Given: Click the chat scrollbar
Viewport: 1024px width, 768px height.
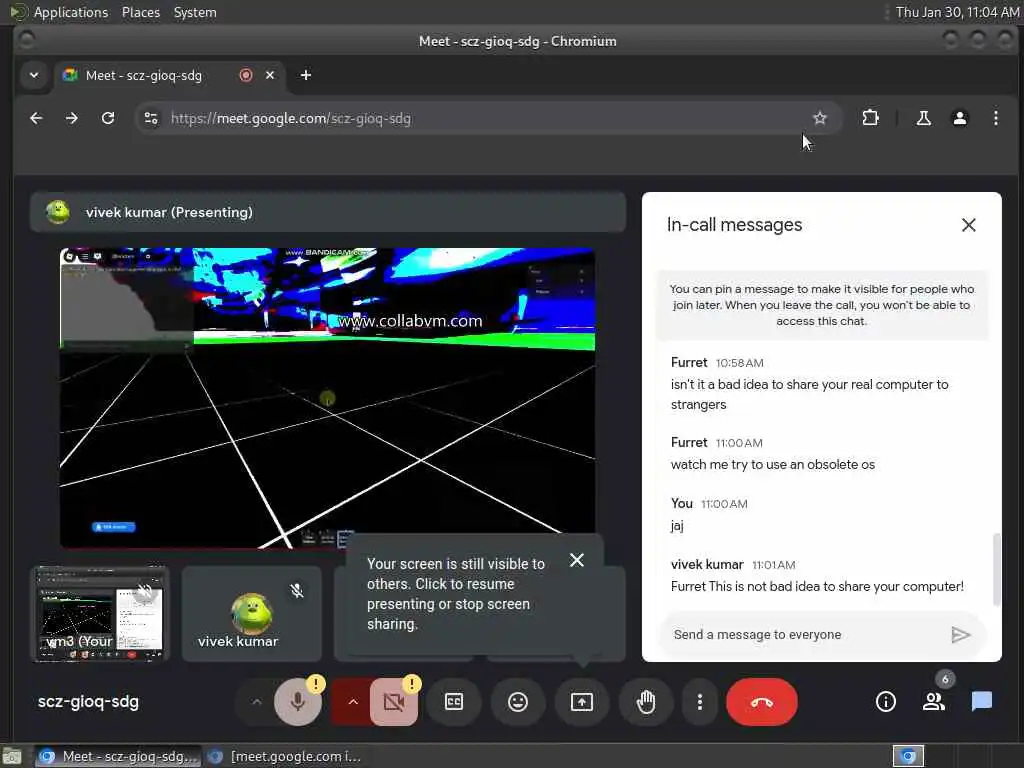Looking at the screenshot, I should click(996, 569).
